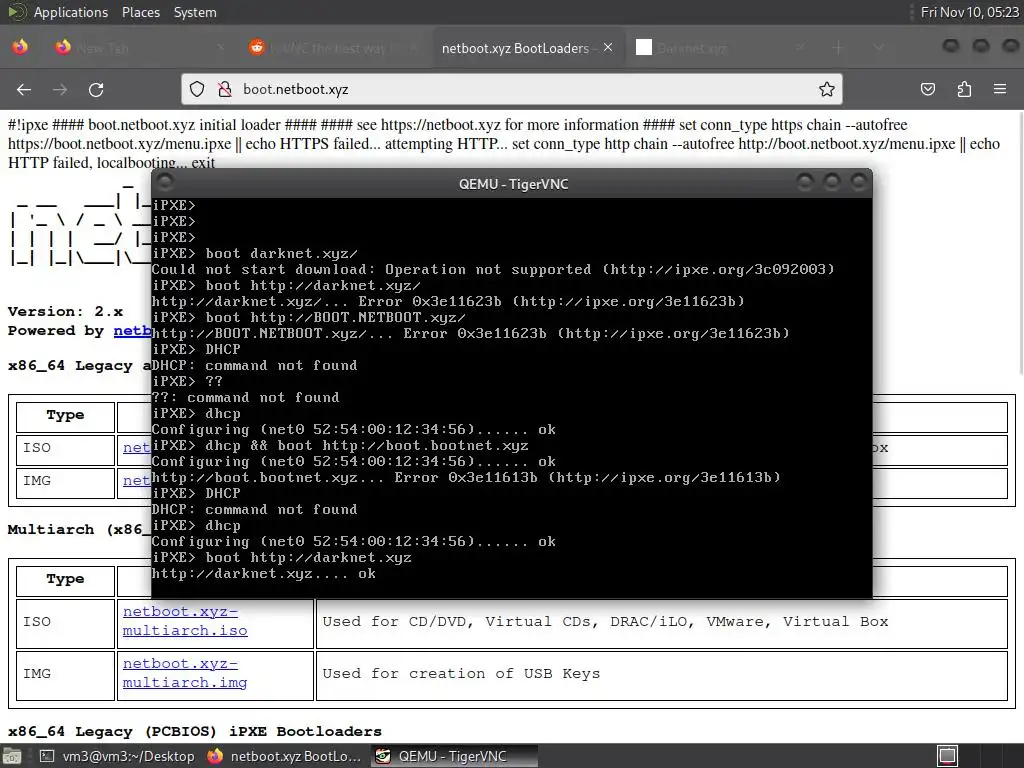The width and height of the screenshot is (1024, 768).
Task: Open the Pocket save icon
Action: coord(928,89)
